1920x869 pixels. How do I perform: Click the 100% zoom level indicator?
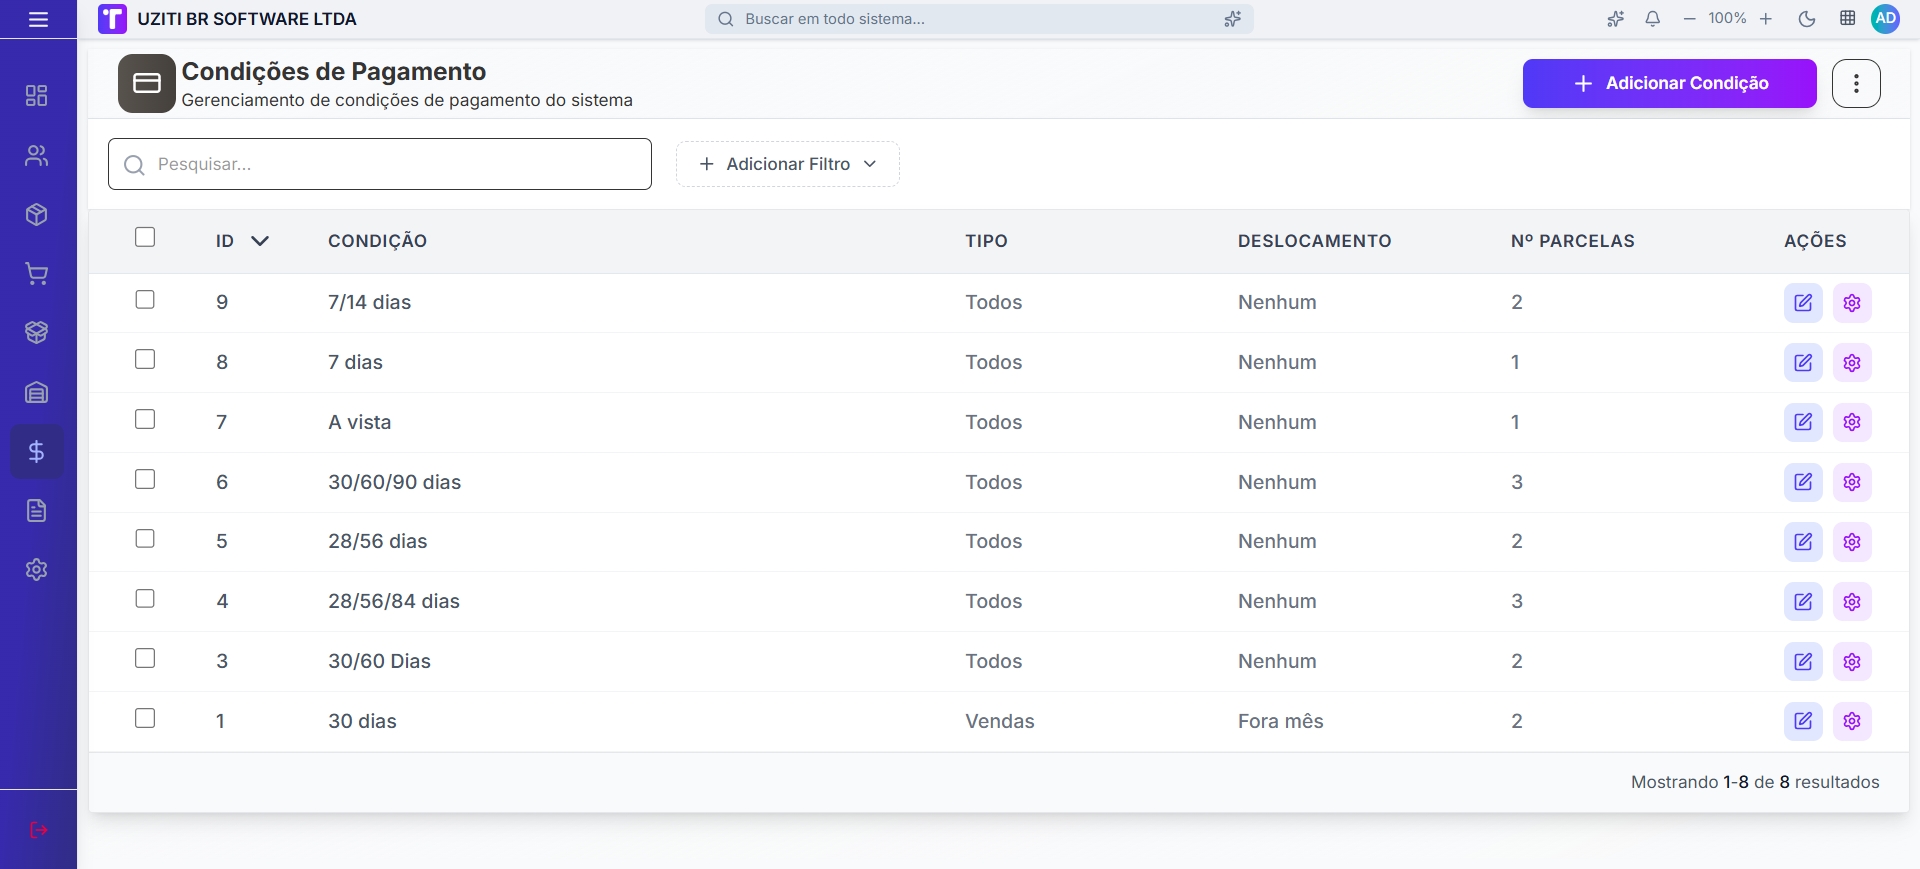point(1727,19)
